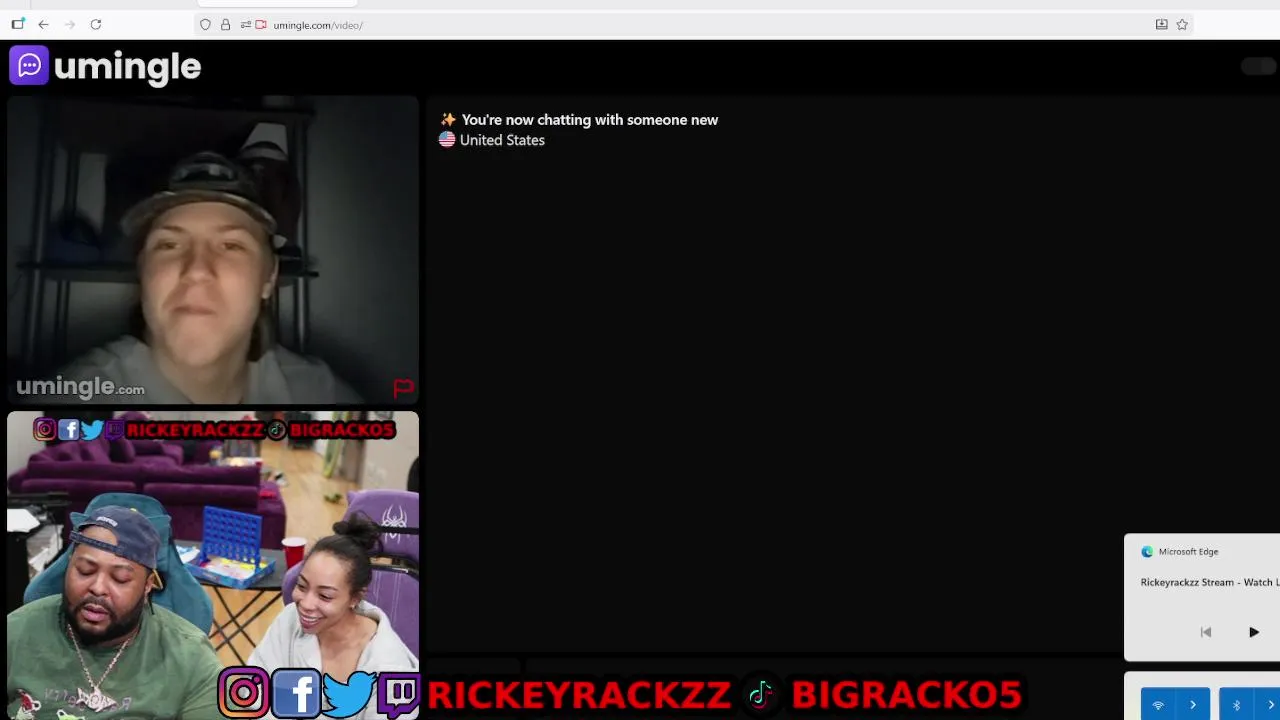Toggle the dark theme switch in header

[1258, 66]
